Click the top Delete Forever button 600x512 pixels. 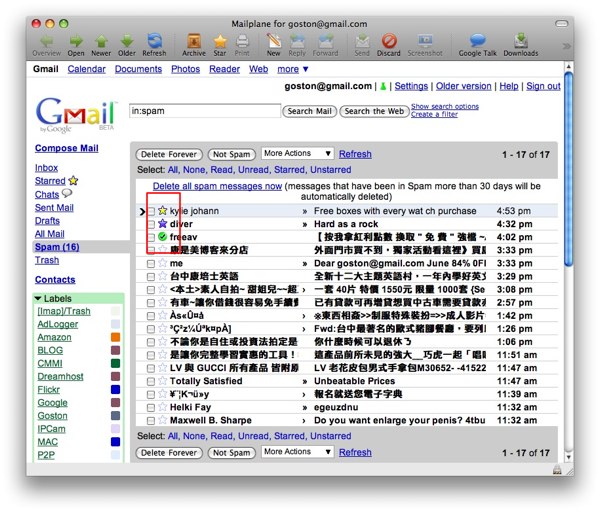coord(169,155)
